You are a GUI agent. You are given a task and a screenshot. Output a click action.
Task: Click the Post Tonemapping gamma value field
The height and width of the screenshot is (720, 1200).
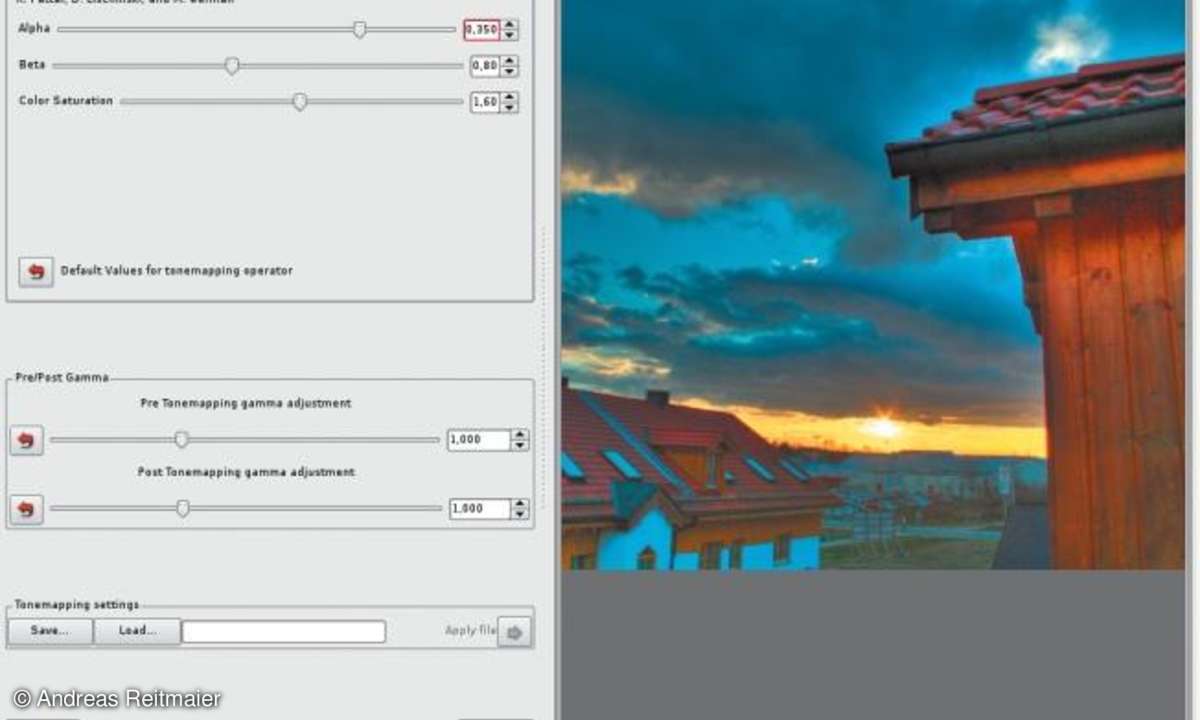[479, 509]
